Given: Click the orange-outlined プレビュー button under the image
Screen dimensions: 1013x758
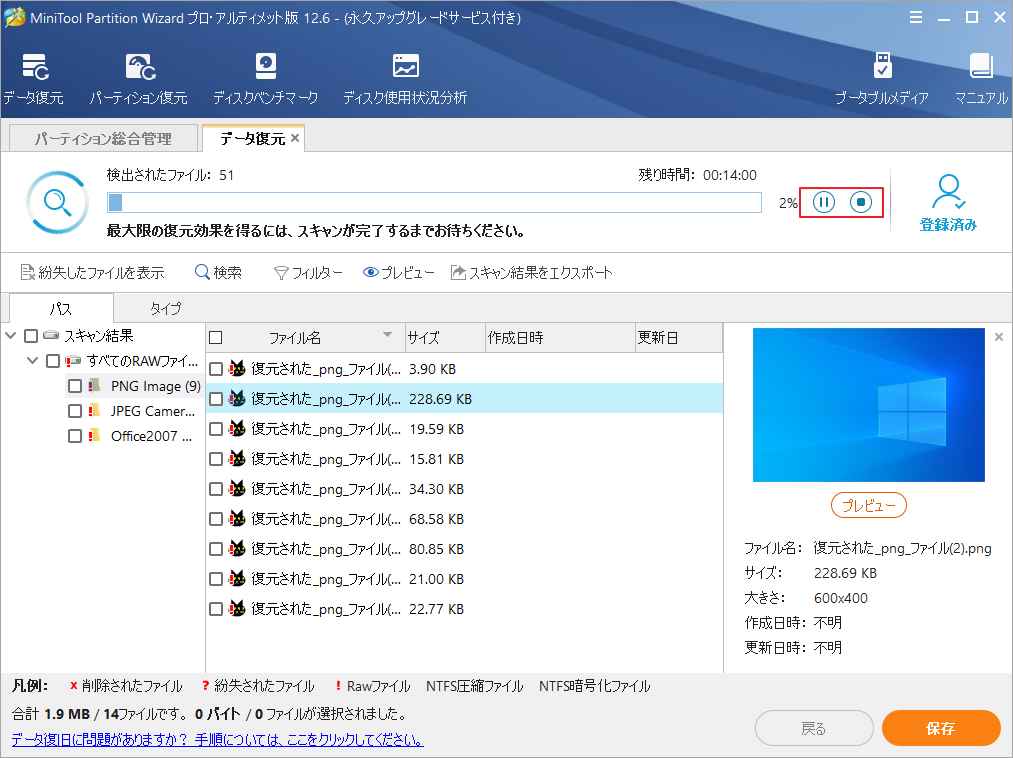Looking at the screenshot, I should point(869,505).
